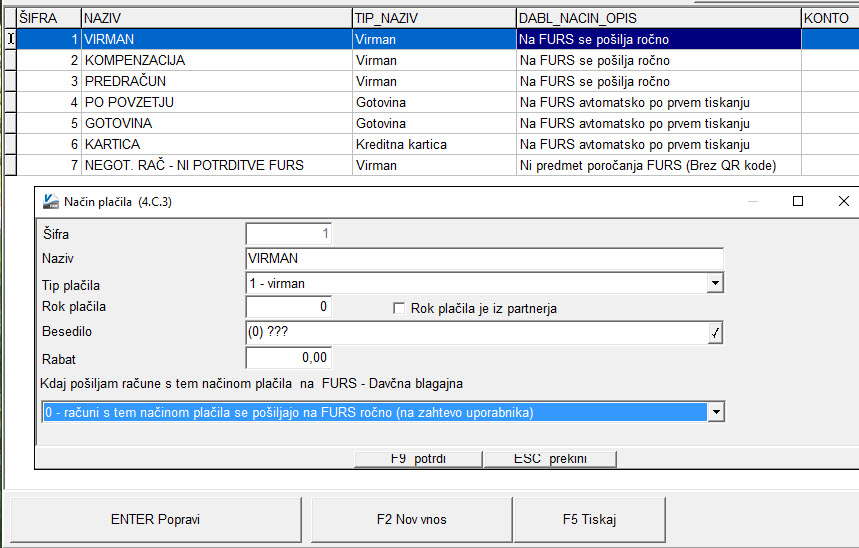Select the PO POVZETJU row
Image resolution: width=859 pixels, height=548 pixels.
point(438,102)
